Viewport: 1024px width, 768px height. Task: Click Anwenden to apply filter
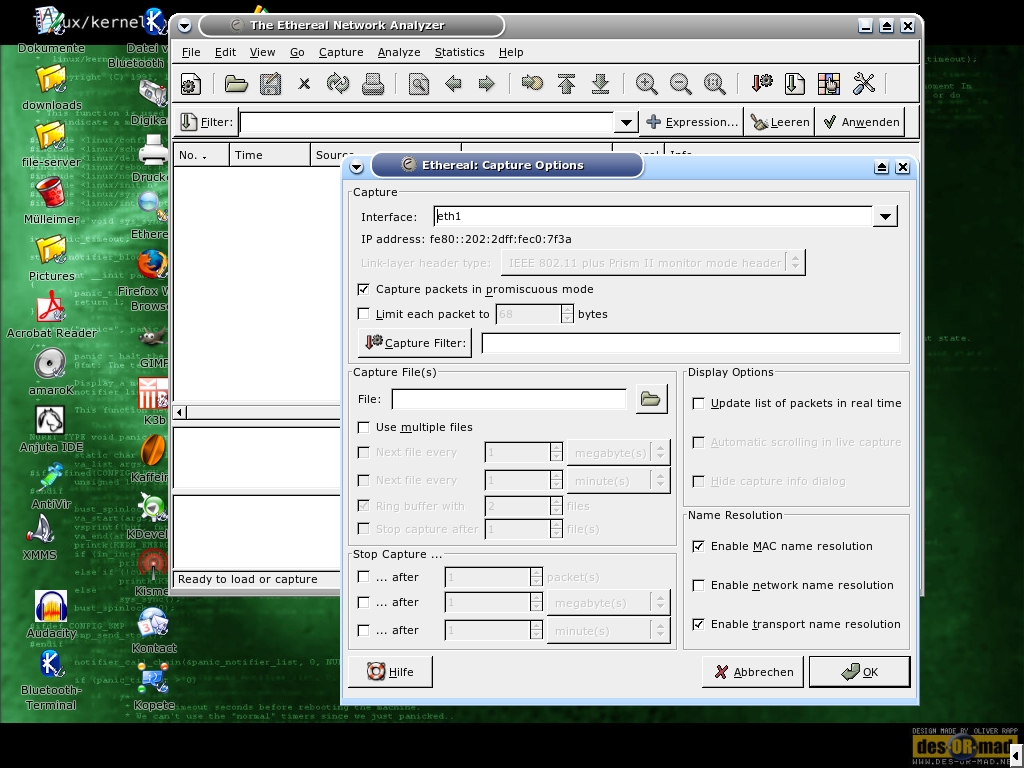[x=861, y=122]
